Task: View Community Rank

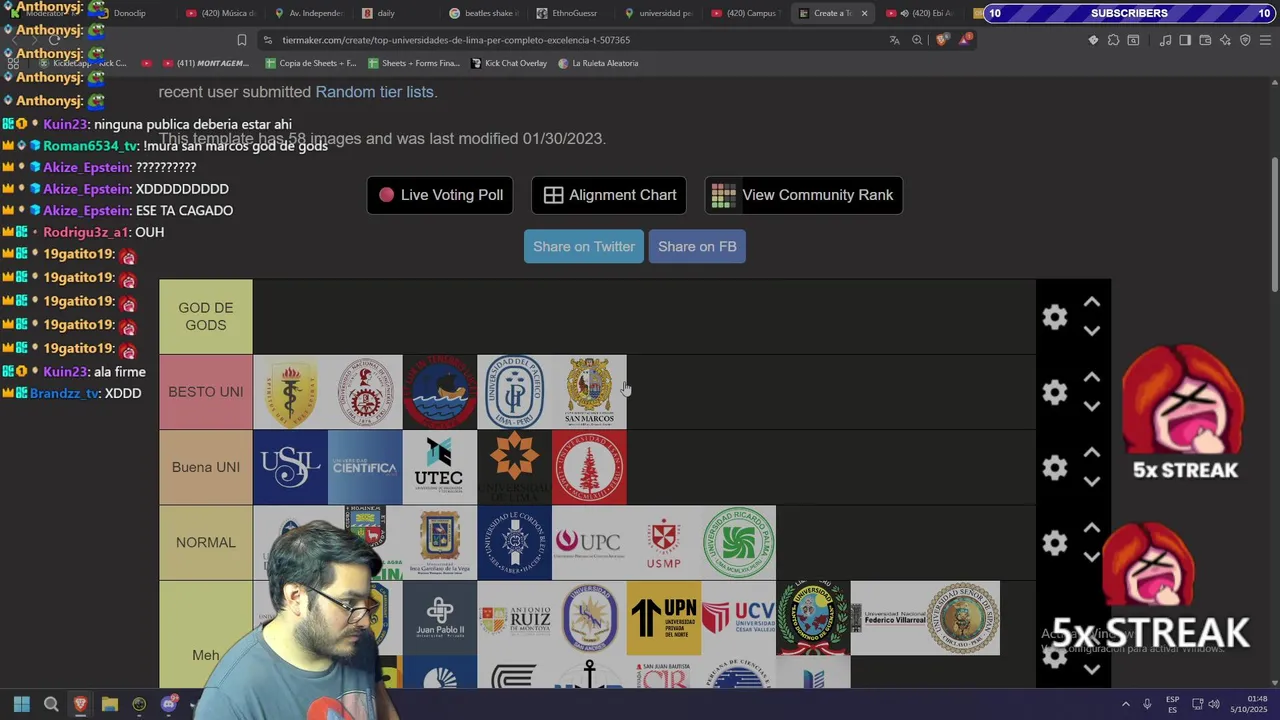Action: (x=804, y=195)
